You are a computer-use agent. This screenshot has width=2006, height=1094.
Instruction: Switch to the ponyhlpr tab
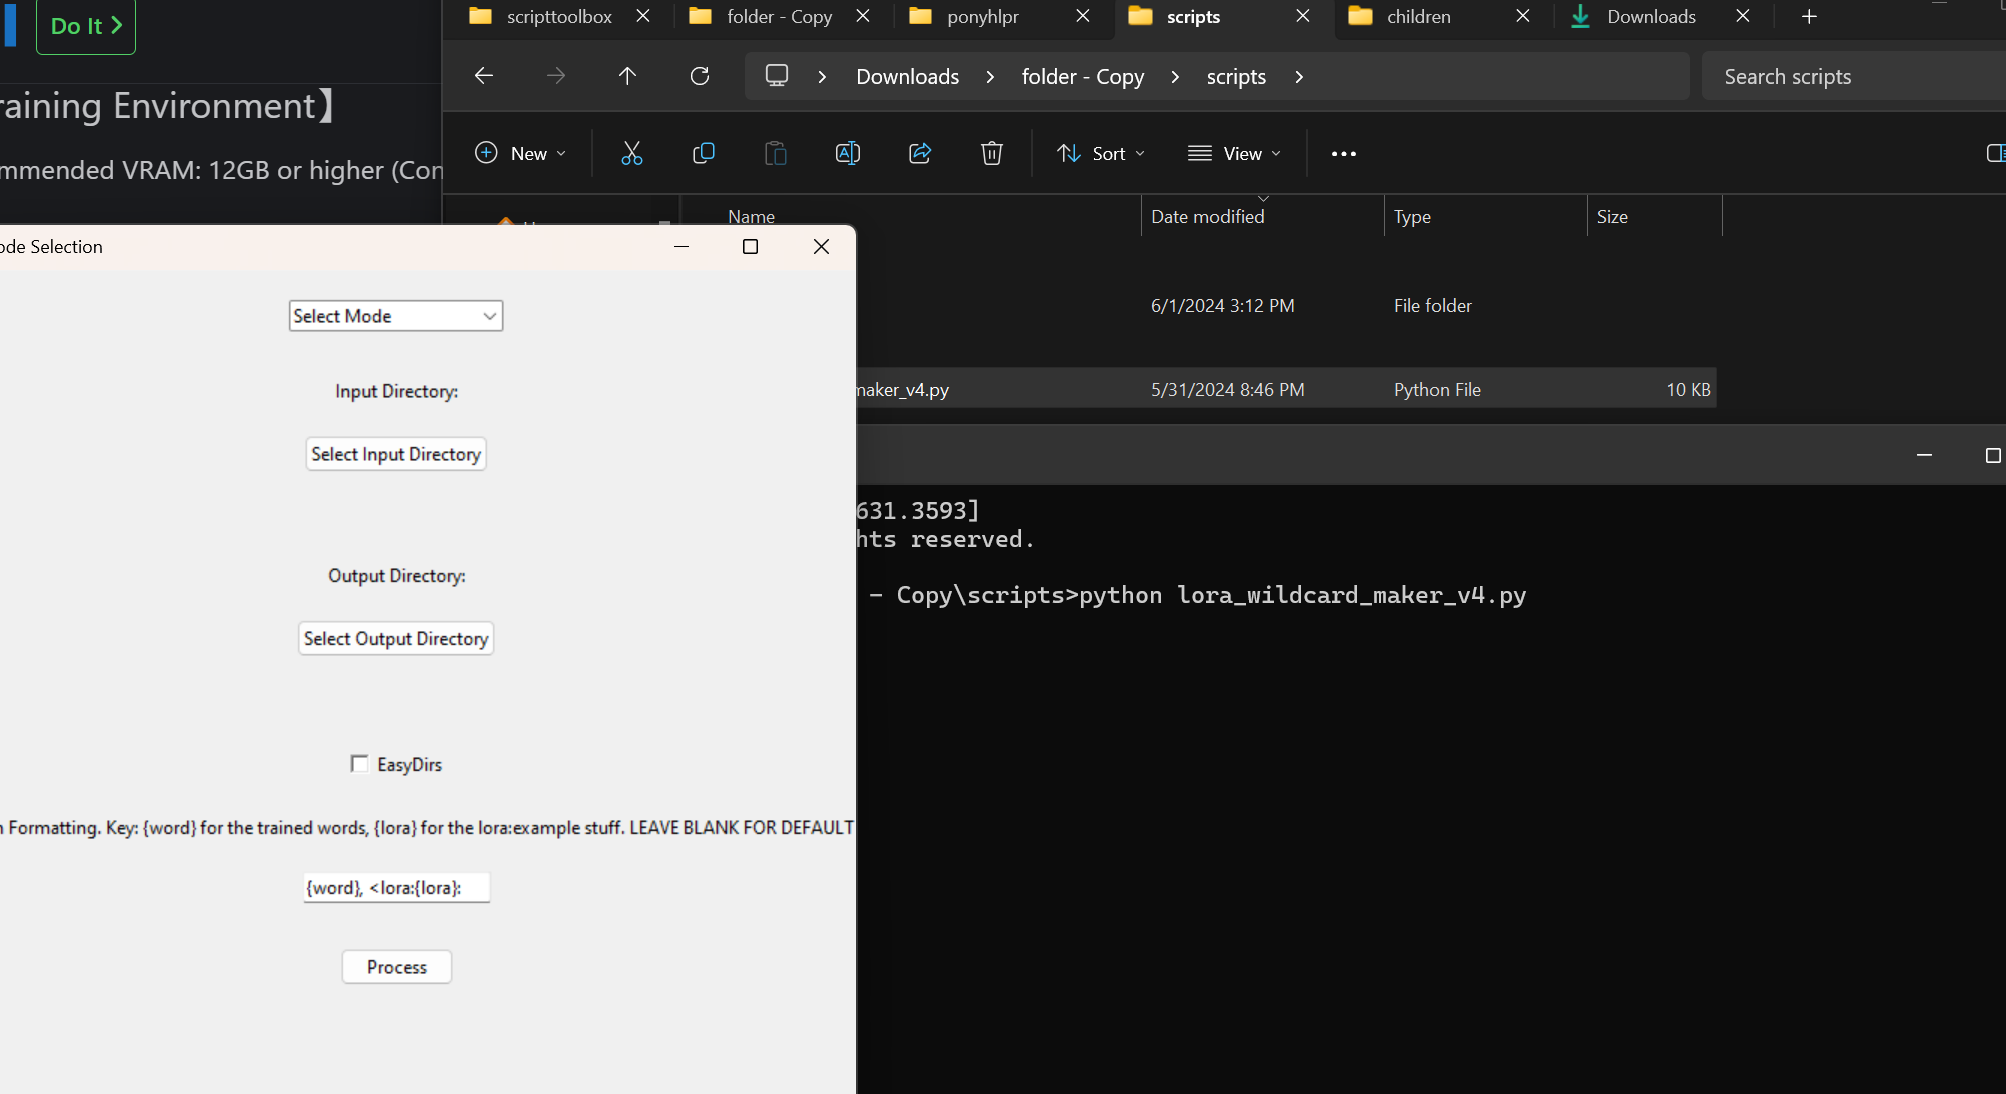pos(982,17)
